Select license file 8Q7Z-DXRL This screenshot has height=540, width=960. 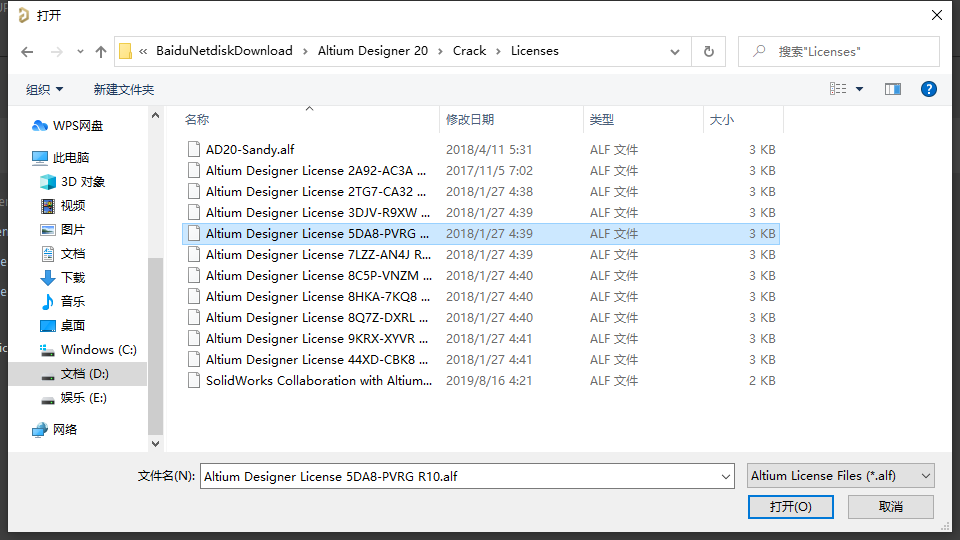click(481, 318)
